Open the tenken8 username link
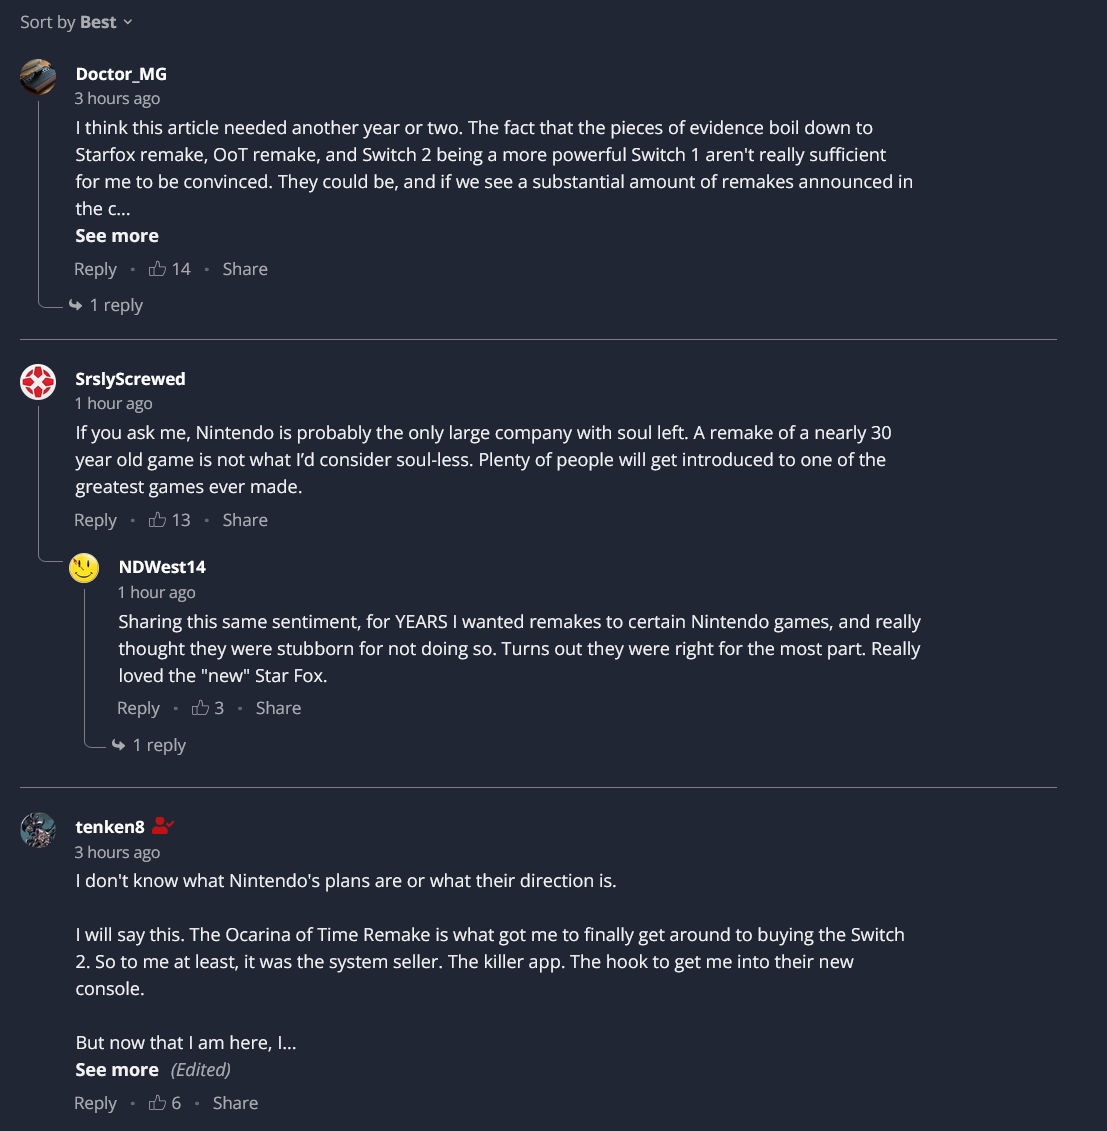The image size is (1107, 1131). click(110, 827)
